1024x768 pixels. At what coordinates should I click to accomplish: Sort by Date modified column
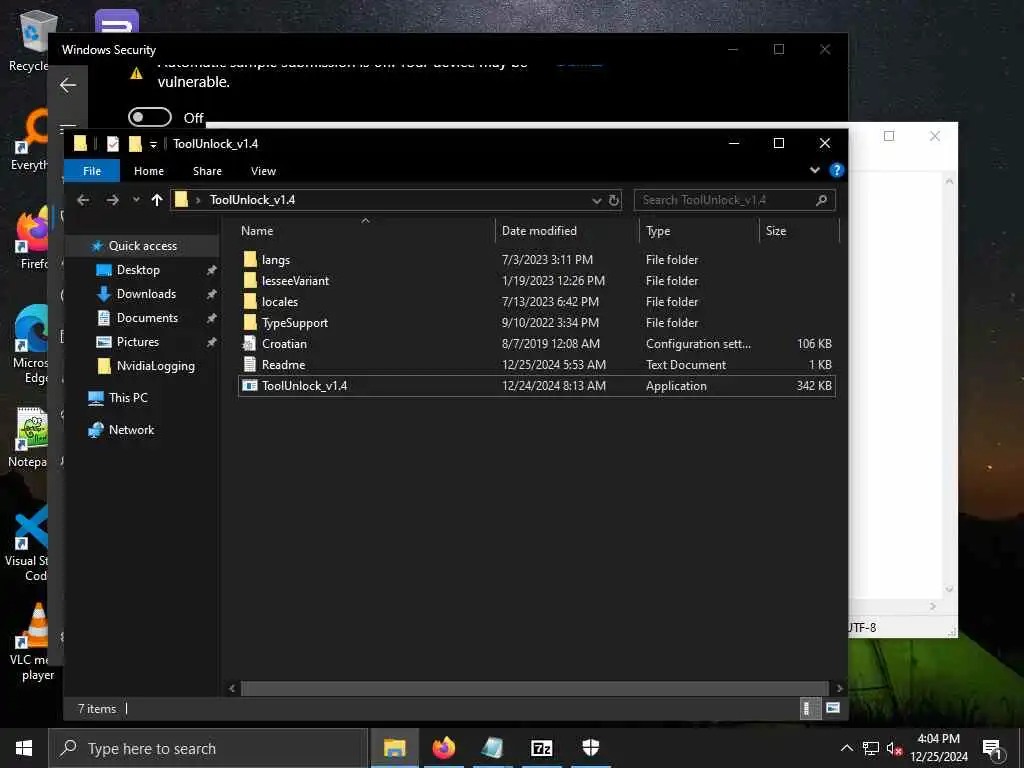point(539,231)
